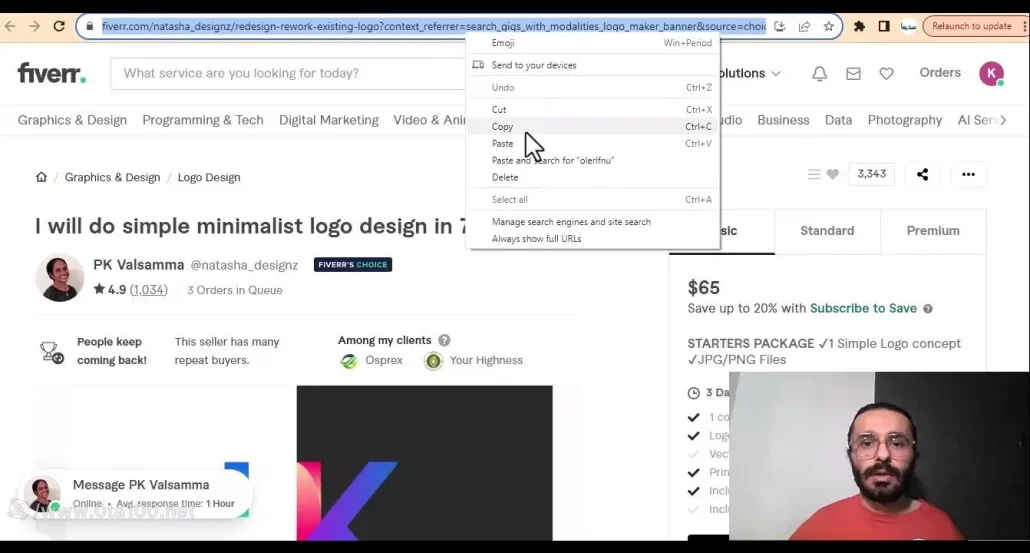Bookmark this page with star icon
The image size is (1030, 553).
(x=829, y=26)
